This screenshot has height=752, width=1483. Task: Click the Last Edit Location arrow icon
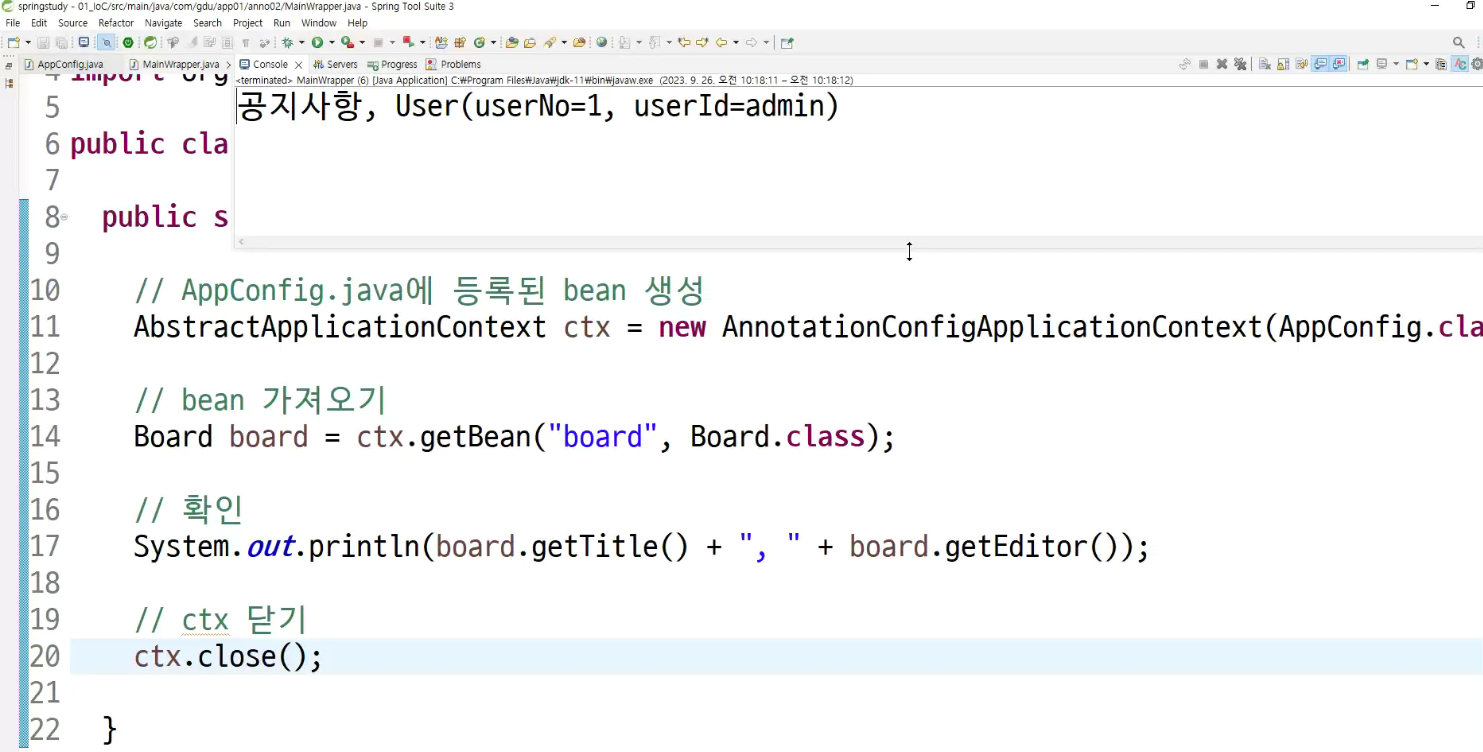click(684, 43)
